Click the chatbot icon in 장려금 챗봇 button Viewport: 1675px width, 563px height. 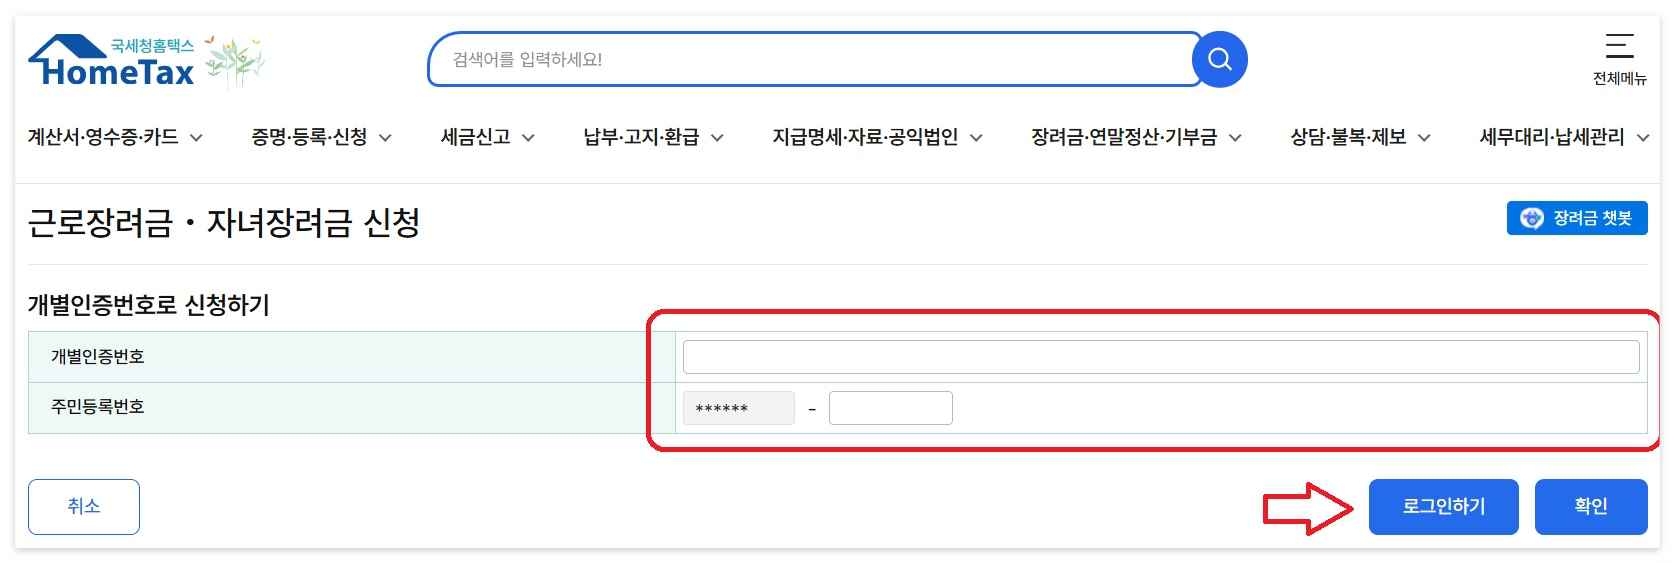pos(1532,218)
